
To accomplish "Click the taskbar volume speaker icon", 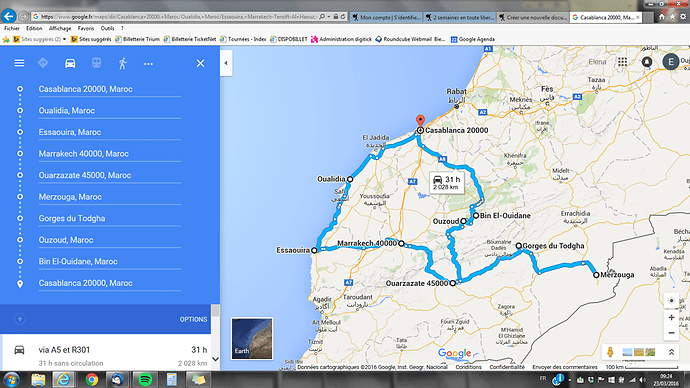I will (642, 380).
